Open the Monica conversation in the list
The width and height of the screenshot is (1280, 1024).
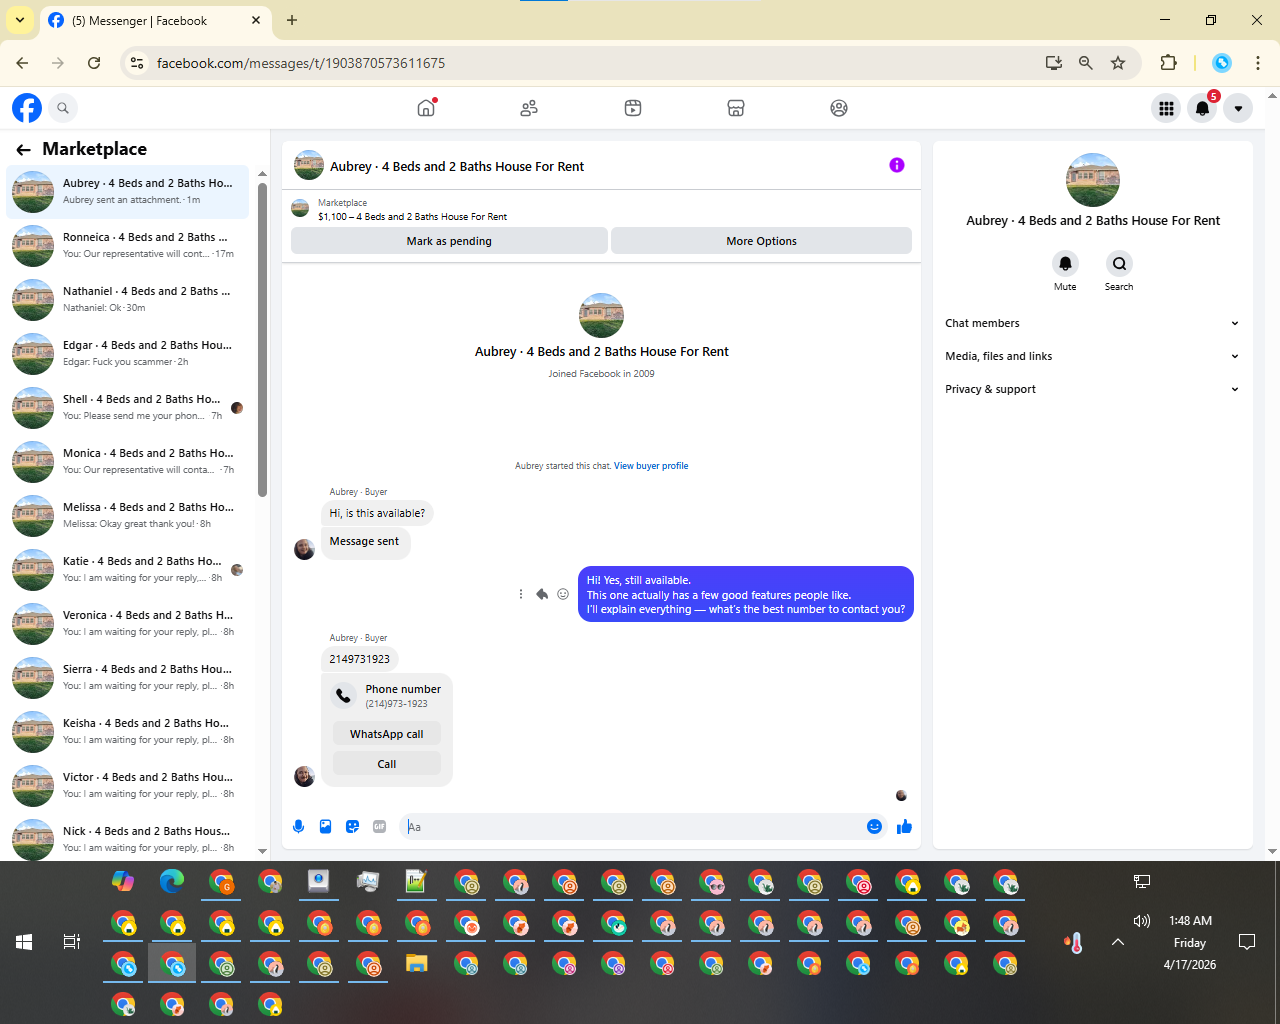pyautogui.click(x=128, y=461)
